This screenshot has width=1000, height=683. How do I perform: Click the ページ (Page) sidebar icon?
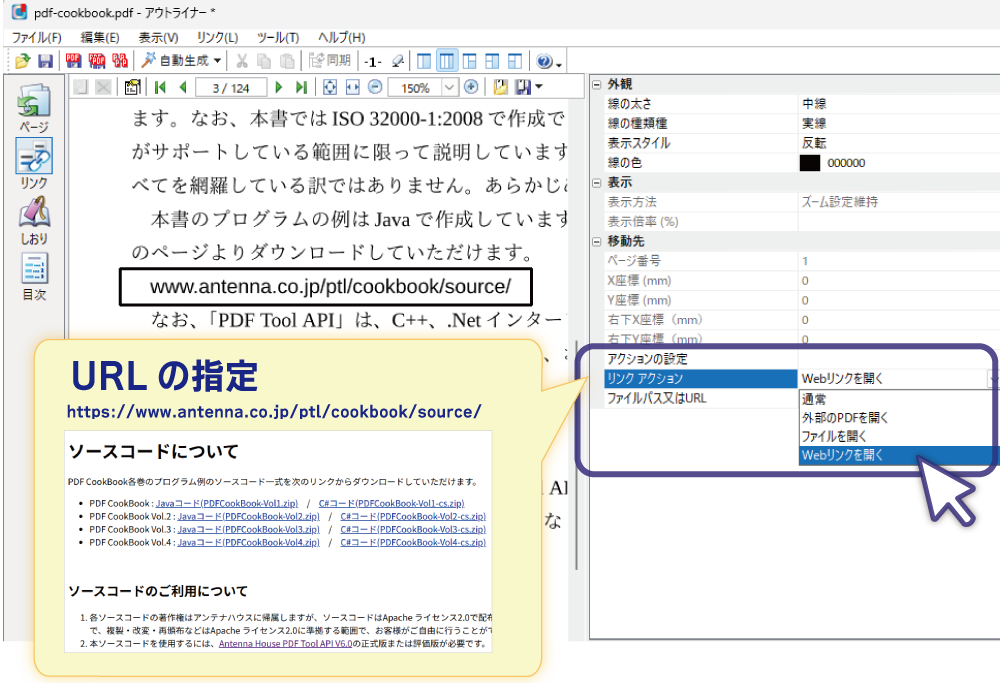(x=34, y=106)
